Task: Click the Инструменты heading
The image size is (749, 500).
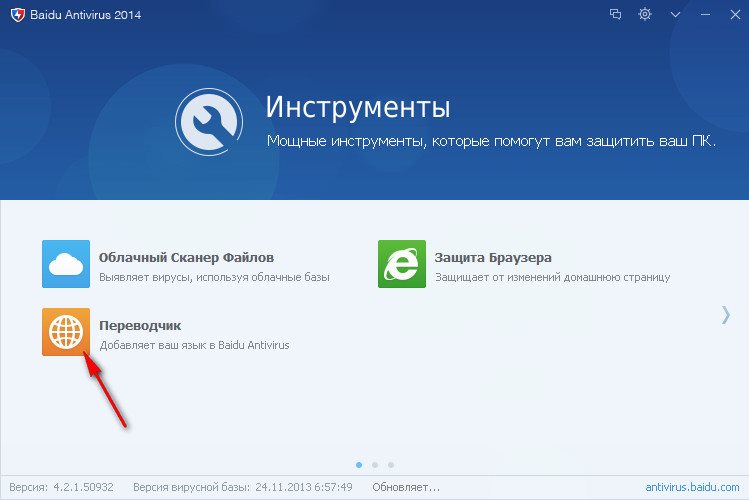Action: tap(358, 107)
